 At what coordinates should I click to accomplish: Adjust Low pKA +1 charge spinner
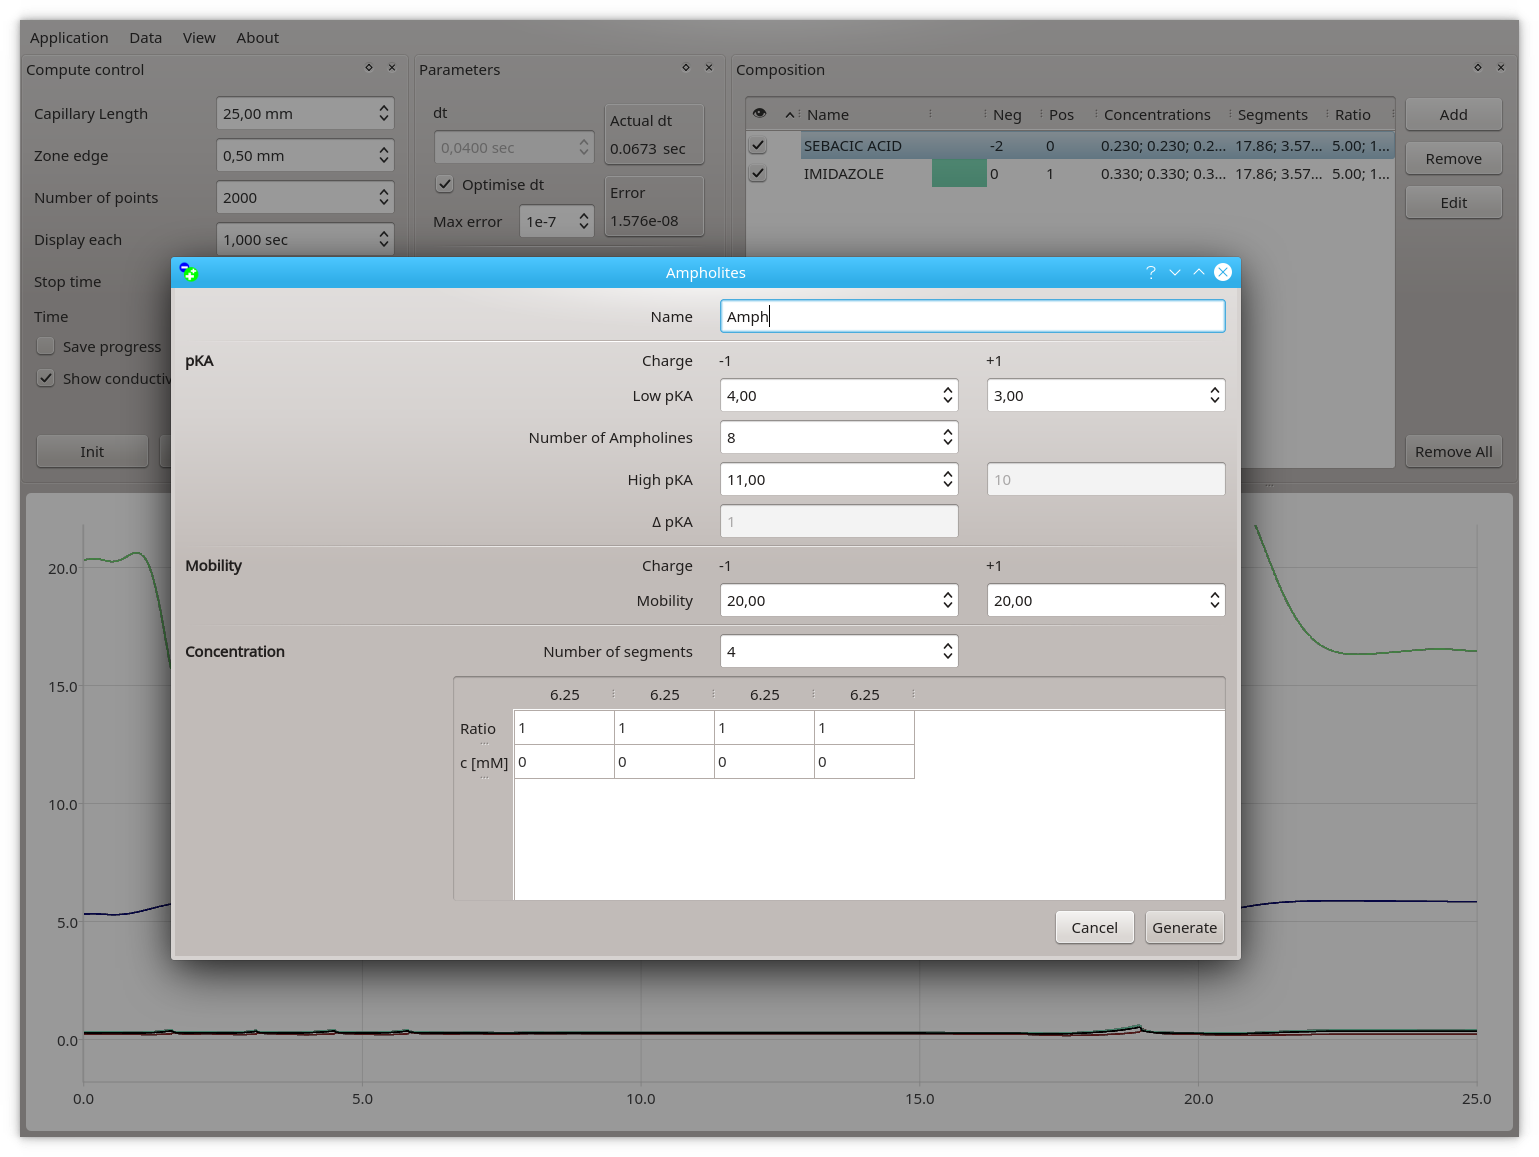[1215, 395]
